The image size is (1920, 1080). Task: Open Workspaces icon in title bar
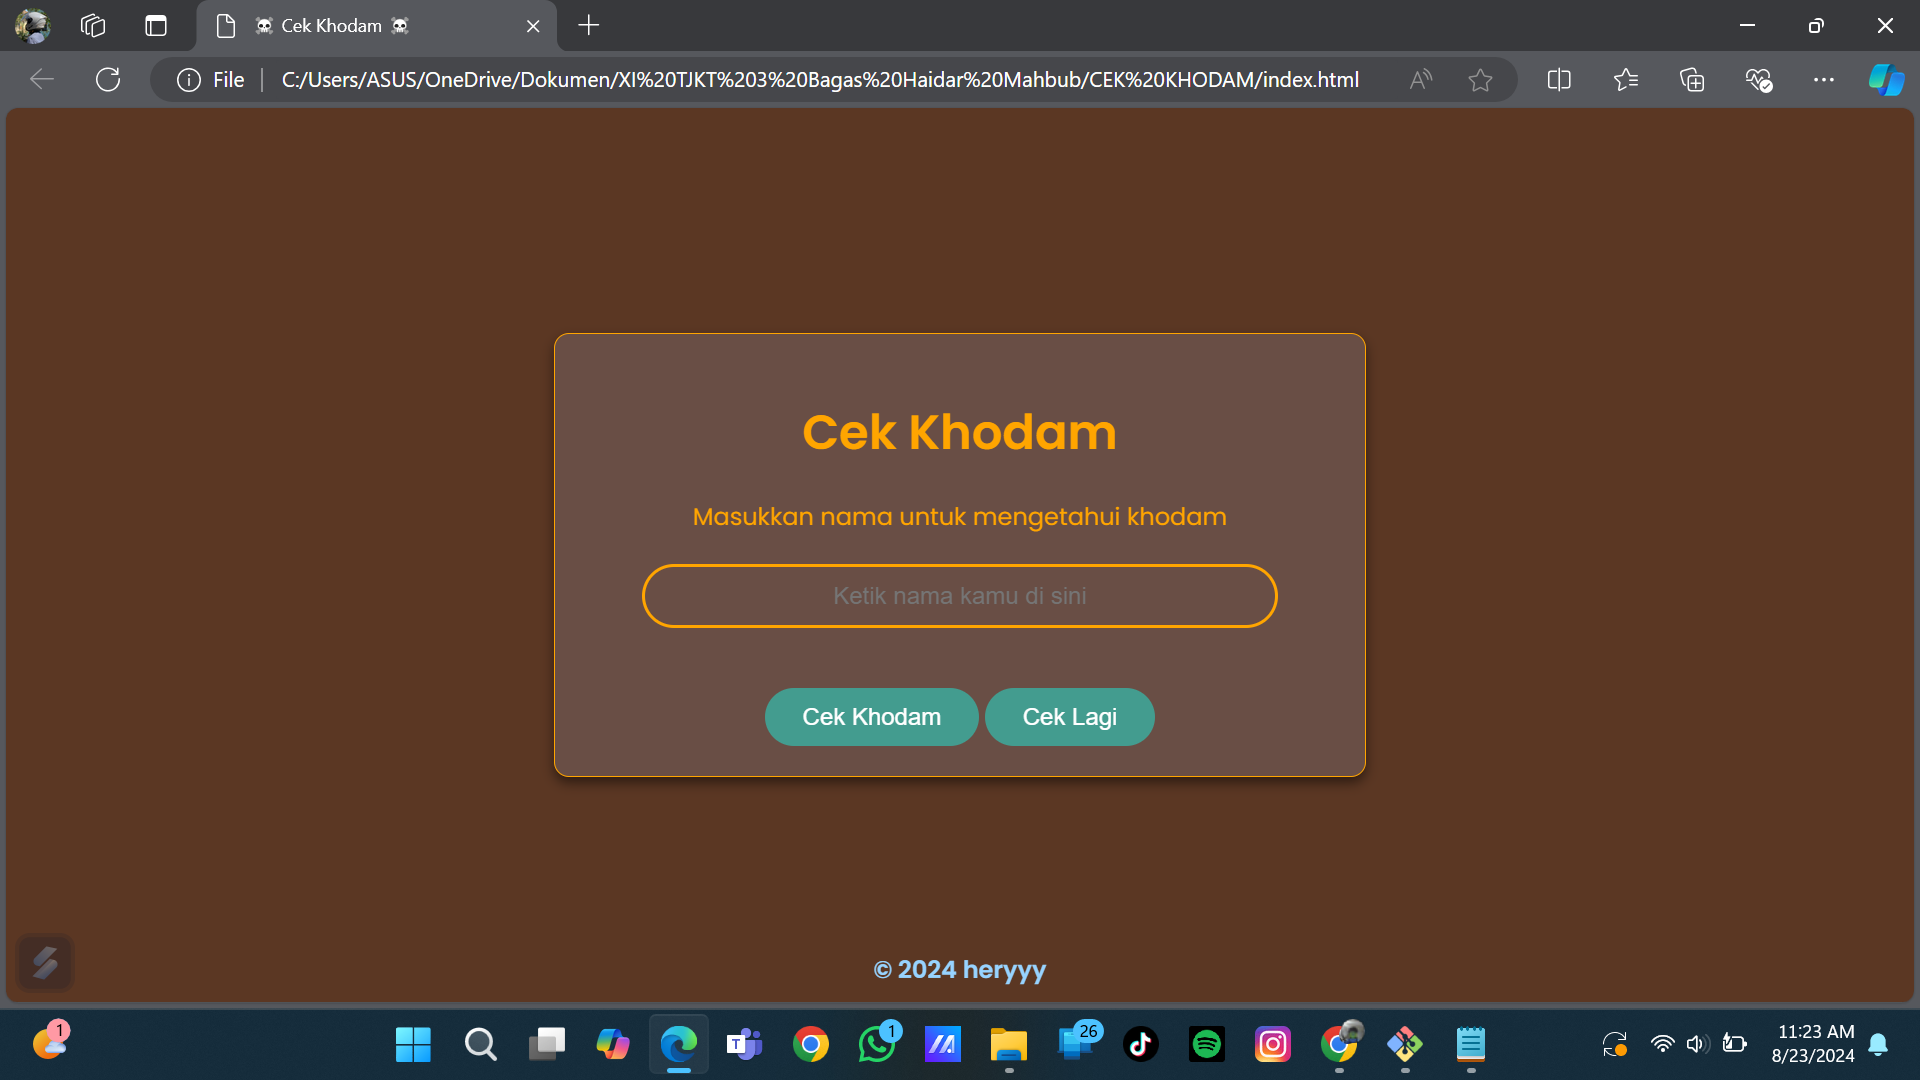point(93,26)
